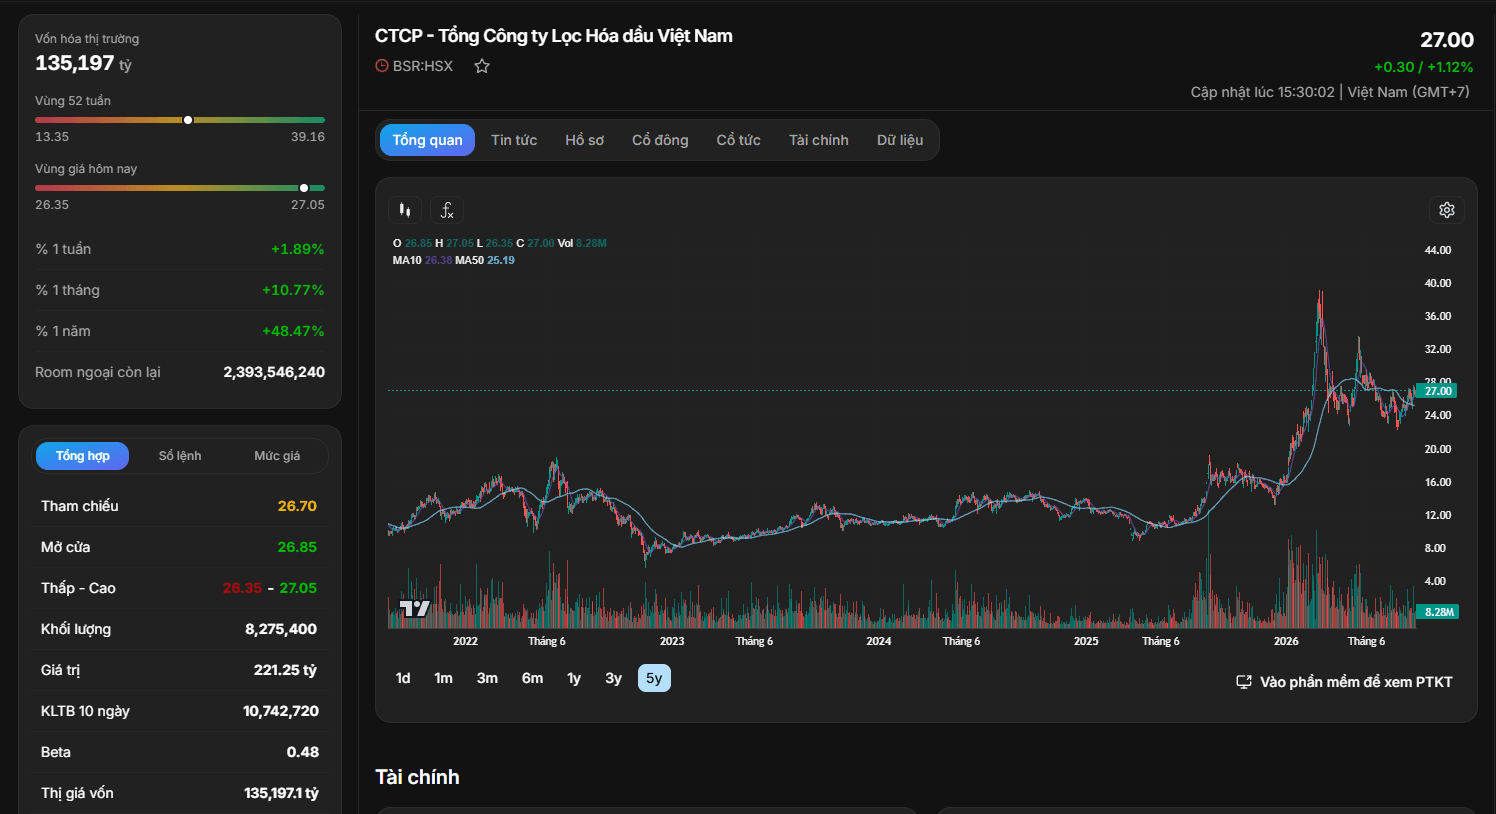Click the 52-week range slider marker
Viewport: 1496px width, 814px height.
pos(188,120)
